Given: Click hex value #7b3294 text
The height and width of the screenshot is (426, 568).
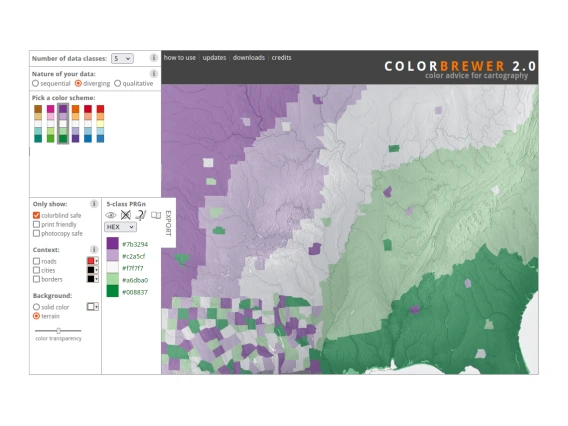Looking at the screenshot, I should (135, 245).
